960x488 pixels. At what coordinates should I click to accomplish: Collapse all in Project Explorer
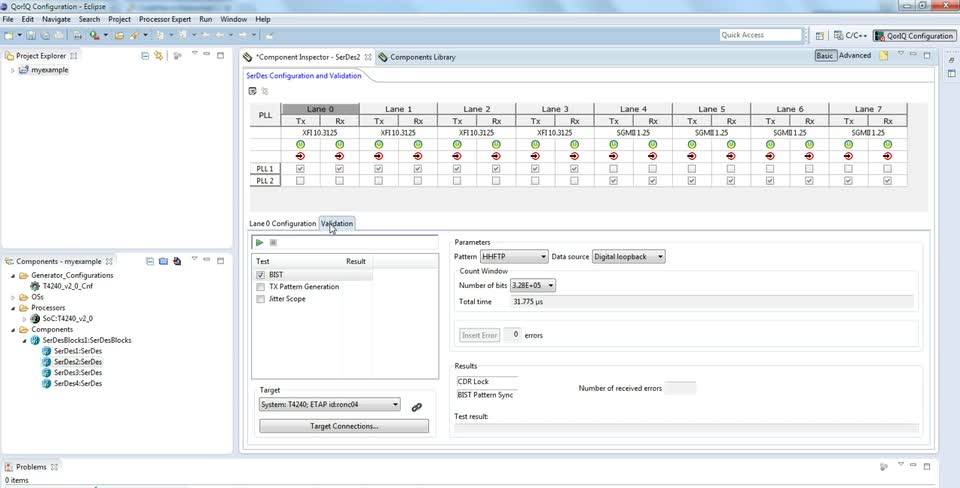click(x=145, y=56)
